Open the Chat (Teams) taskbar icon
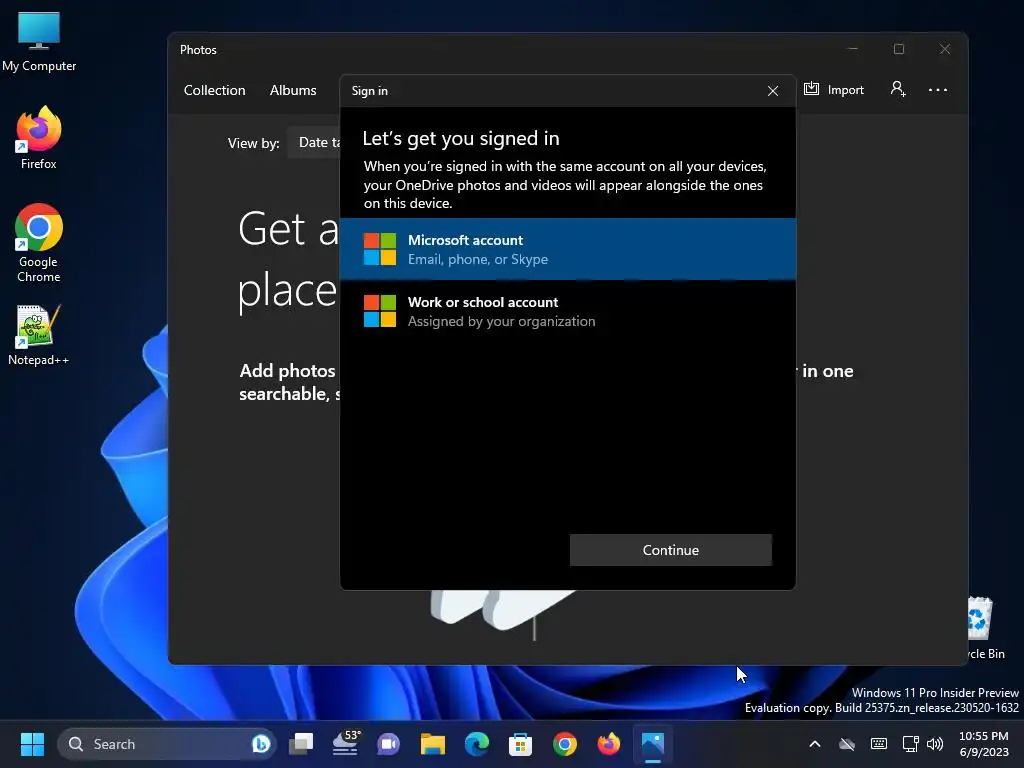The image size is (1024, 768). 389,744
